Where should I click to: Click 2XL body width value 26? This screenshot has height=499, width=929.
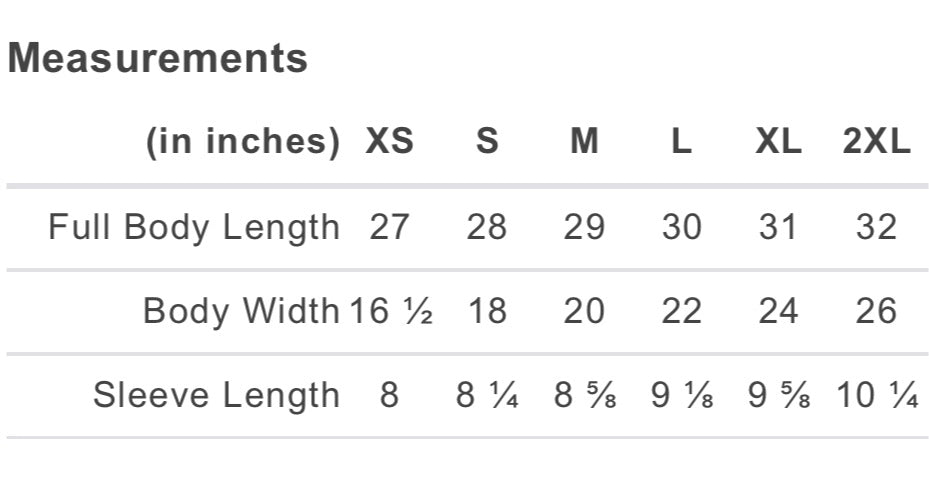tap(876, 311)
